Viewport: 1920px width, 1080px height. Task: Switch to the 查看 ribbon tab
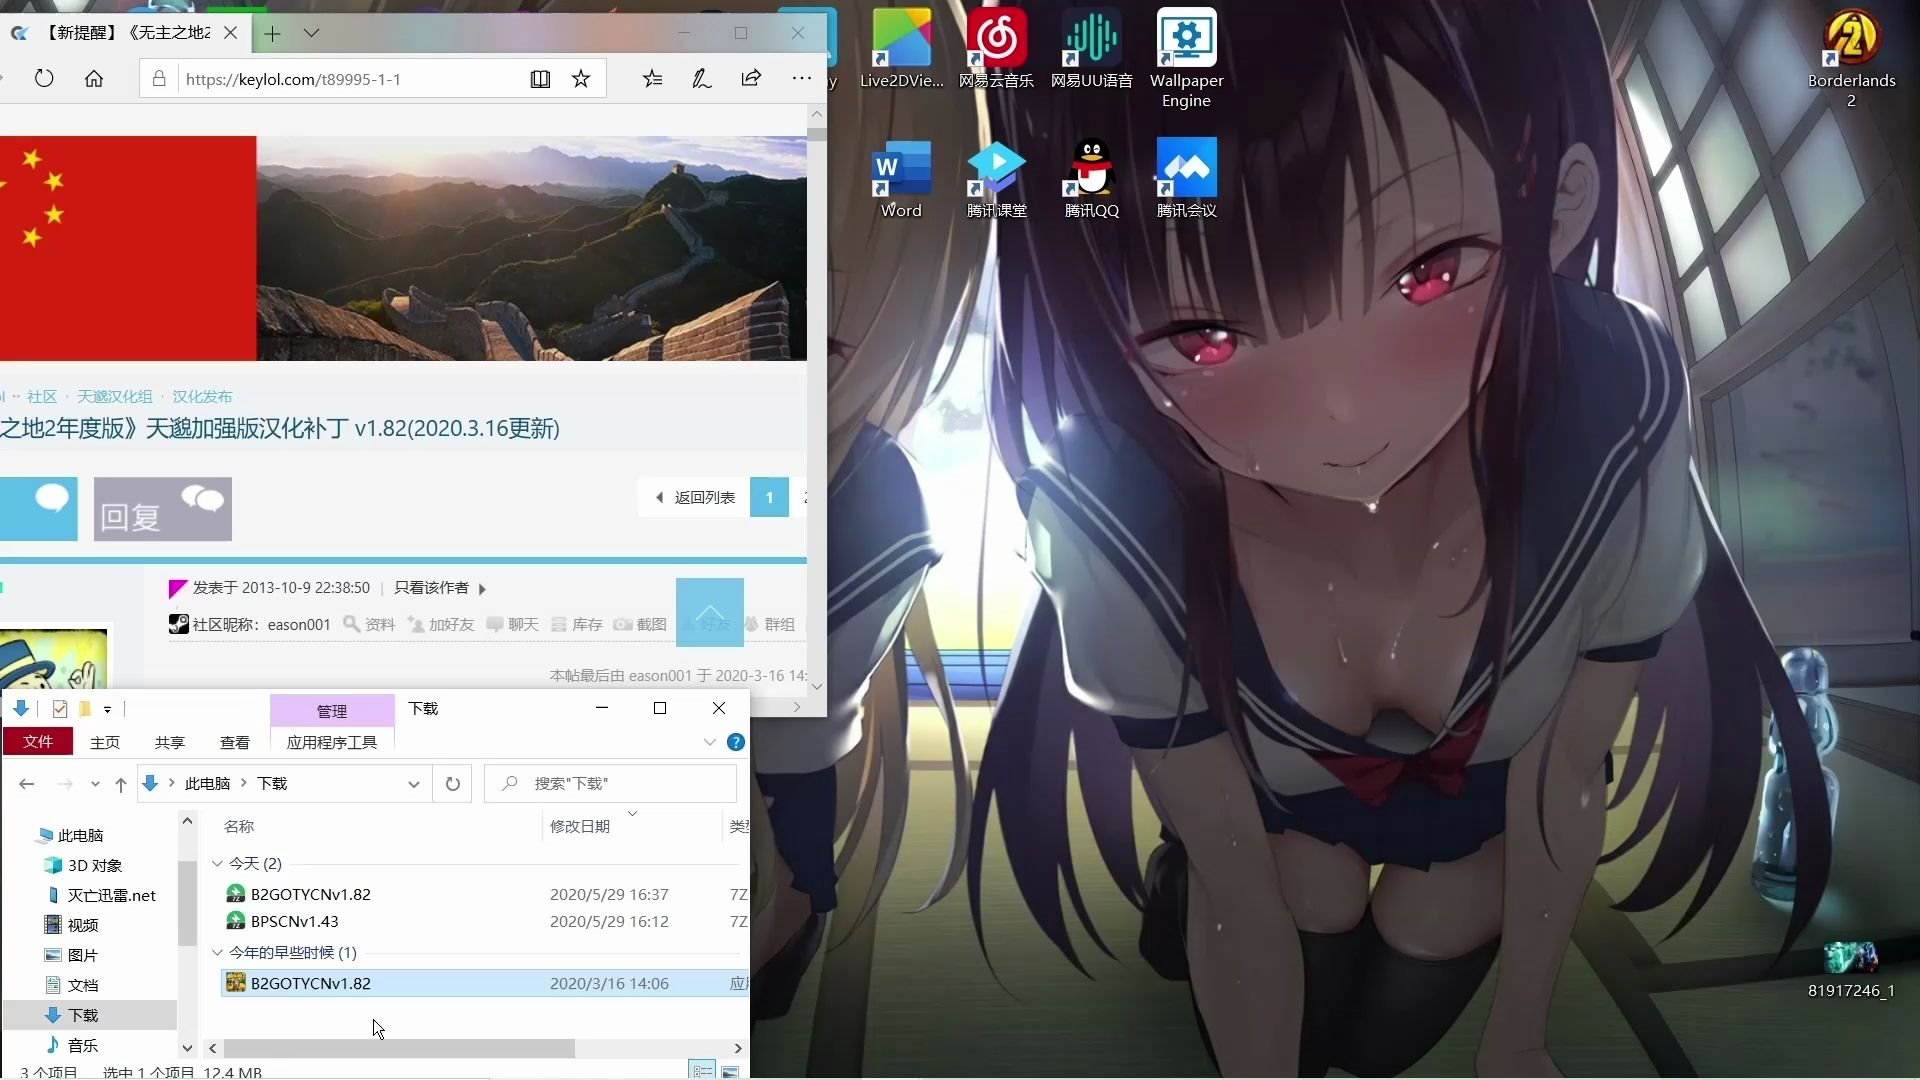click(x=235, y=742)
